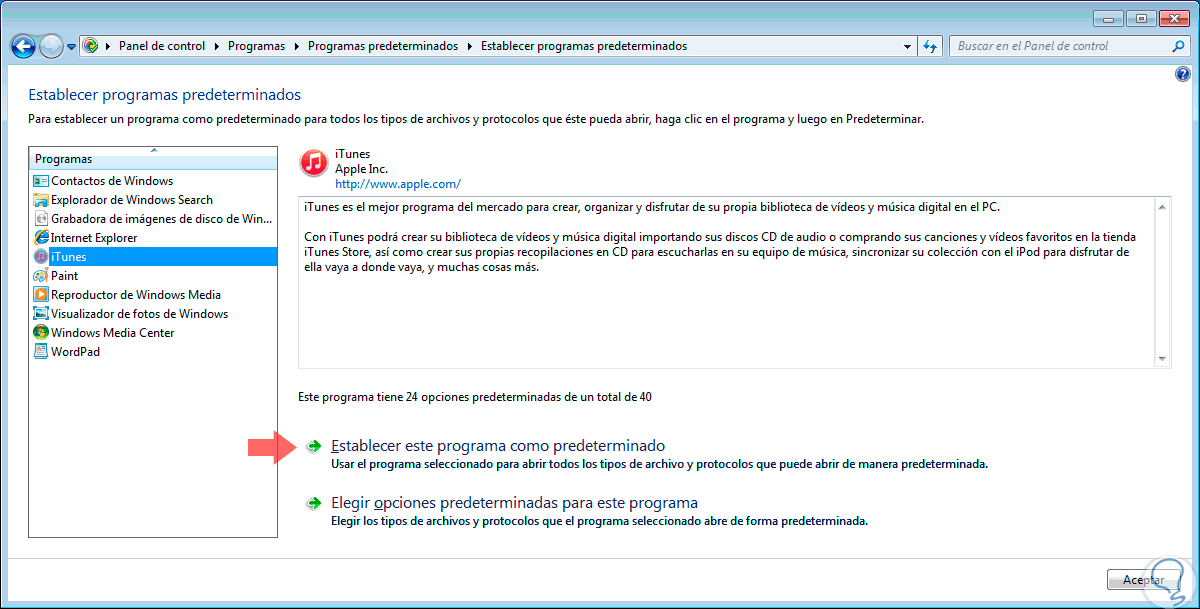
Task: Expand the arrow after Programas predeterminados breadcrumb
Action: pyautogui.click(x=469, y=46)
